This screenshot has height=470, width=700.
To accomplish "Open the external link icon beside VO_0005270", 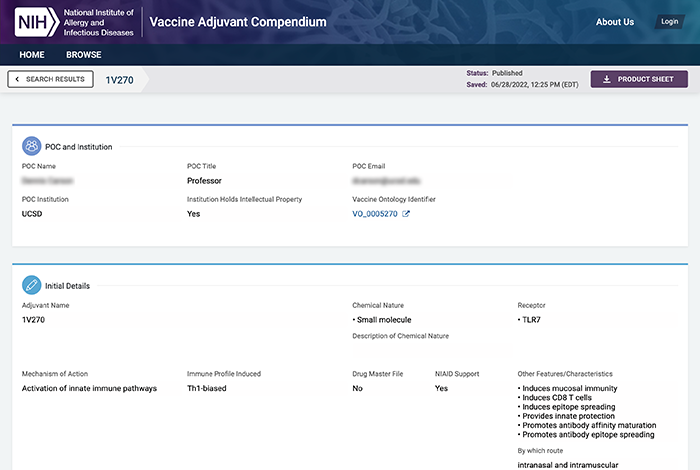I will point(406,214).
